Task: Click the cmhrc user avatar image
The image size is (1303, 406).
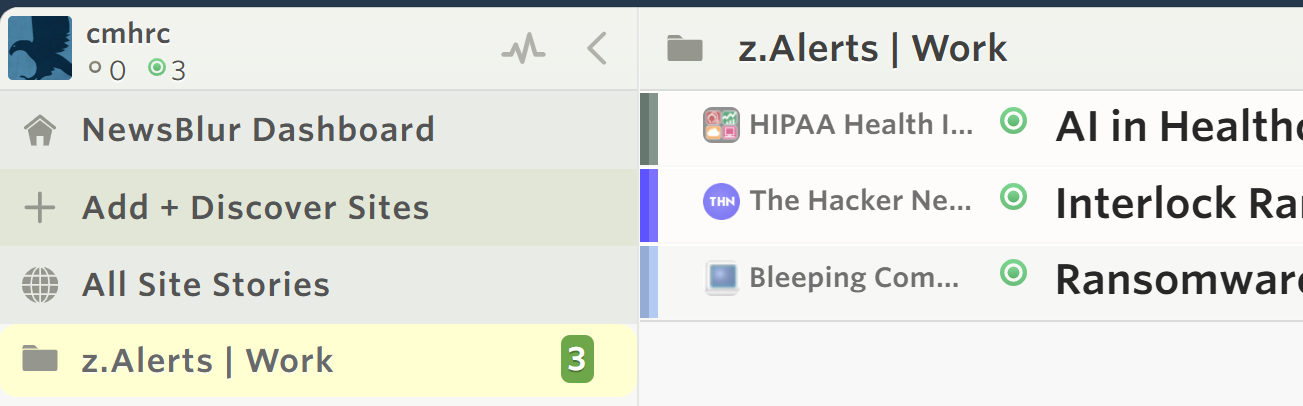Action: 40,48
